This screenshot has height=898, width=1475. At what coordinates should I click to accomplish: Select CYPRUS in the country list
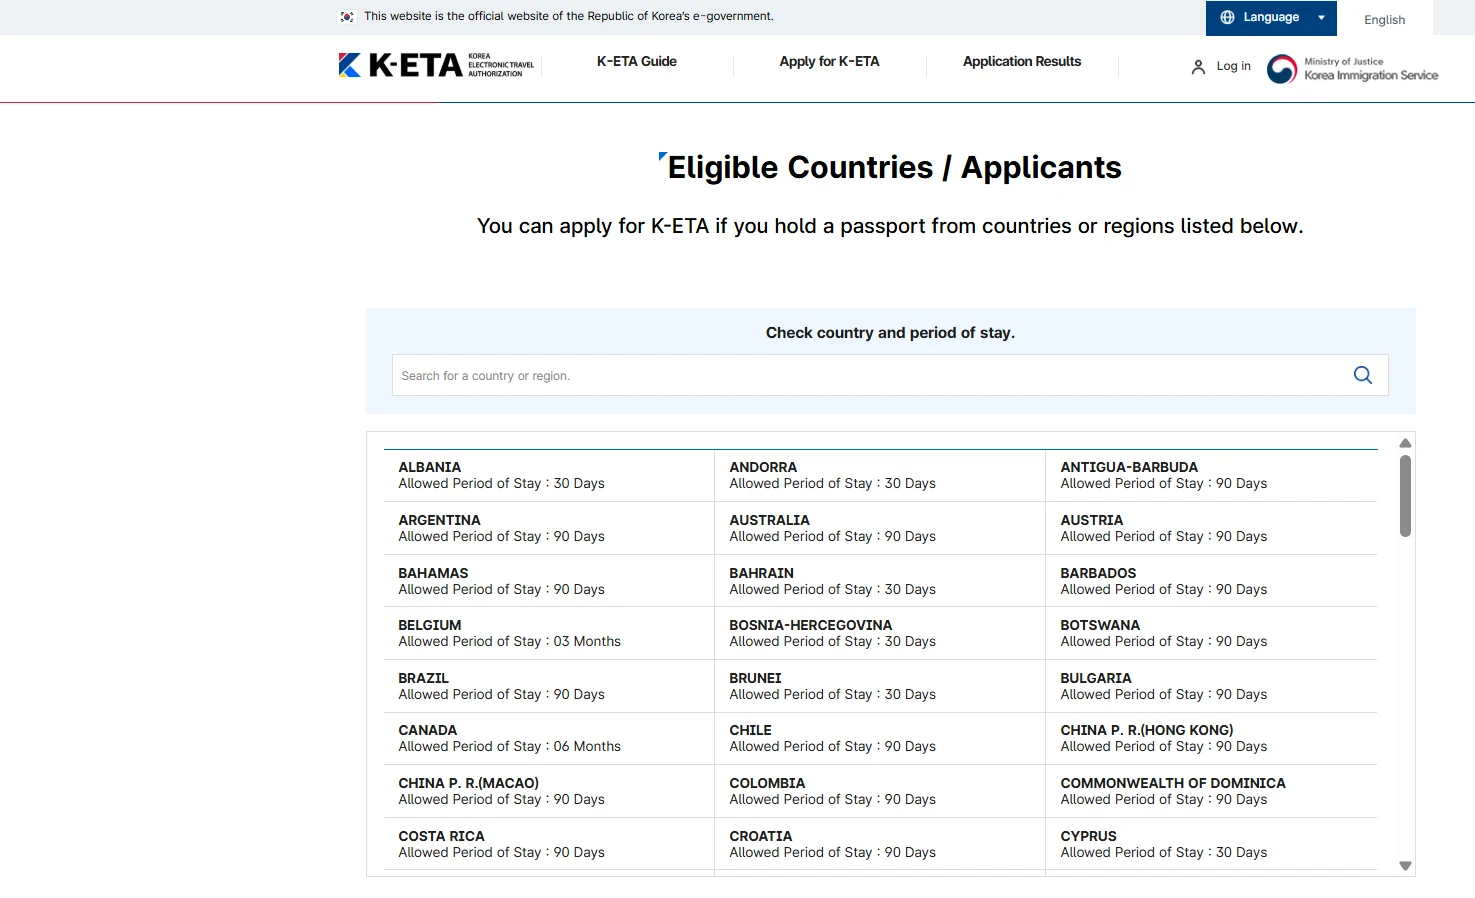[x=1211, y=844]
